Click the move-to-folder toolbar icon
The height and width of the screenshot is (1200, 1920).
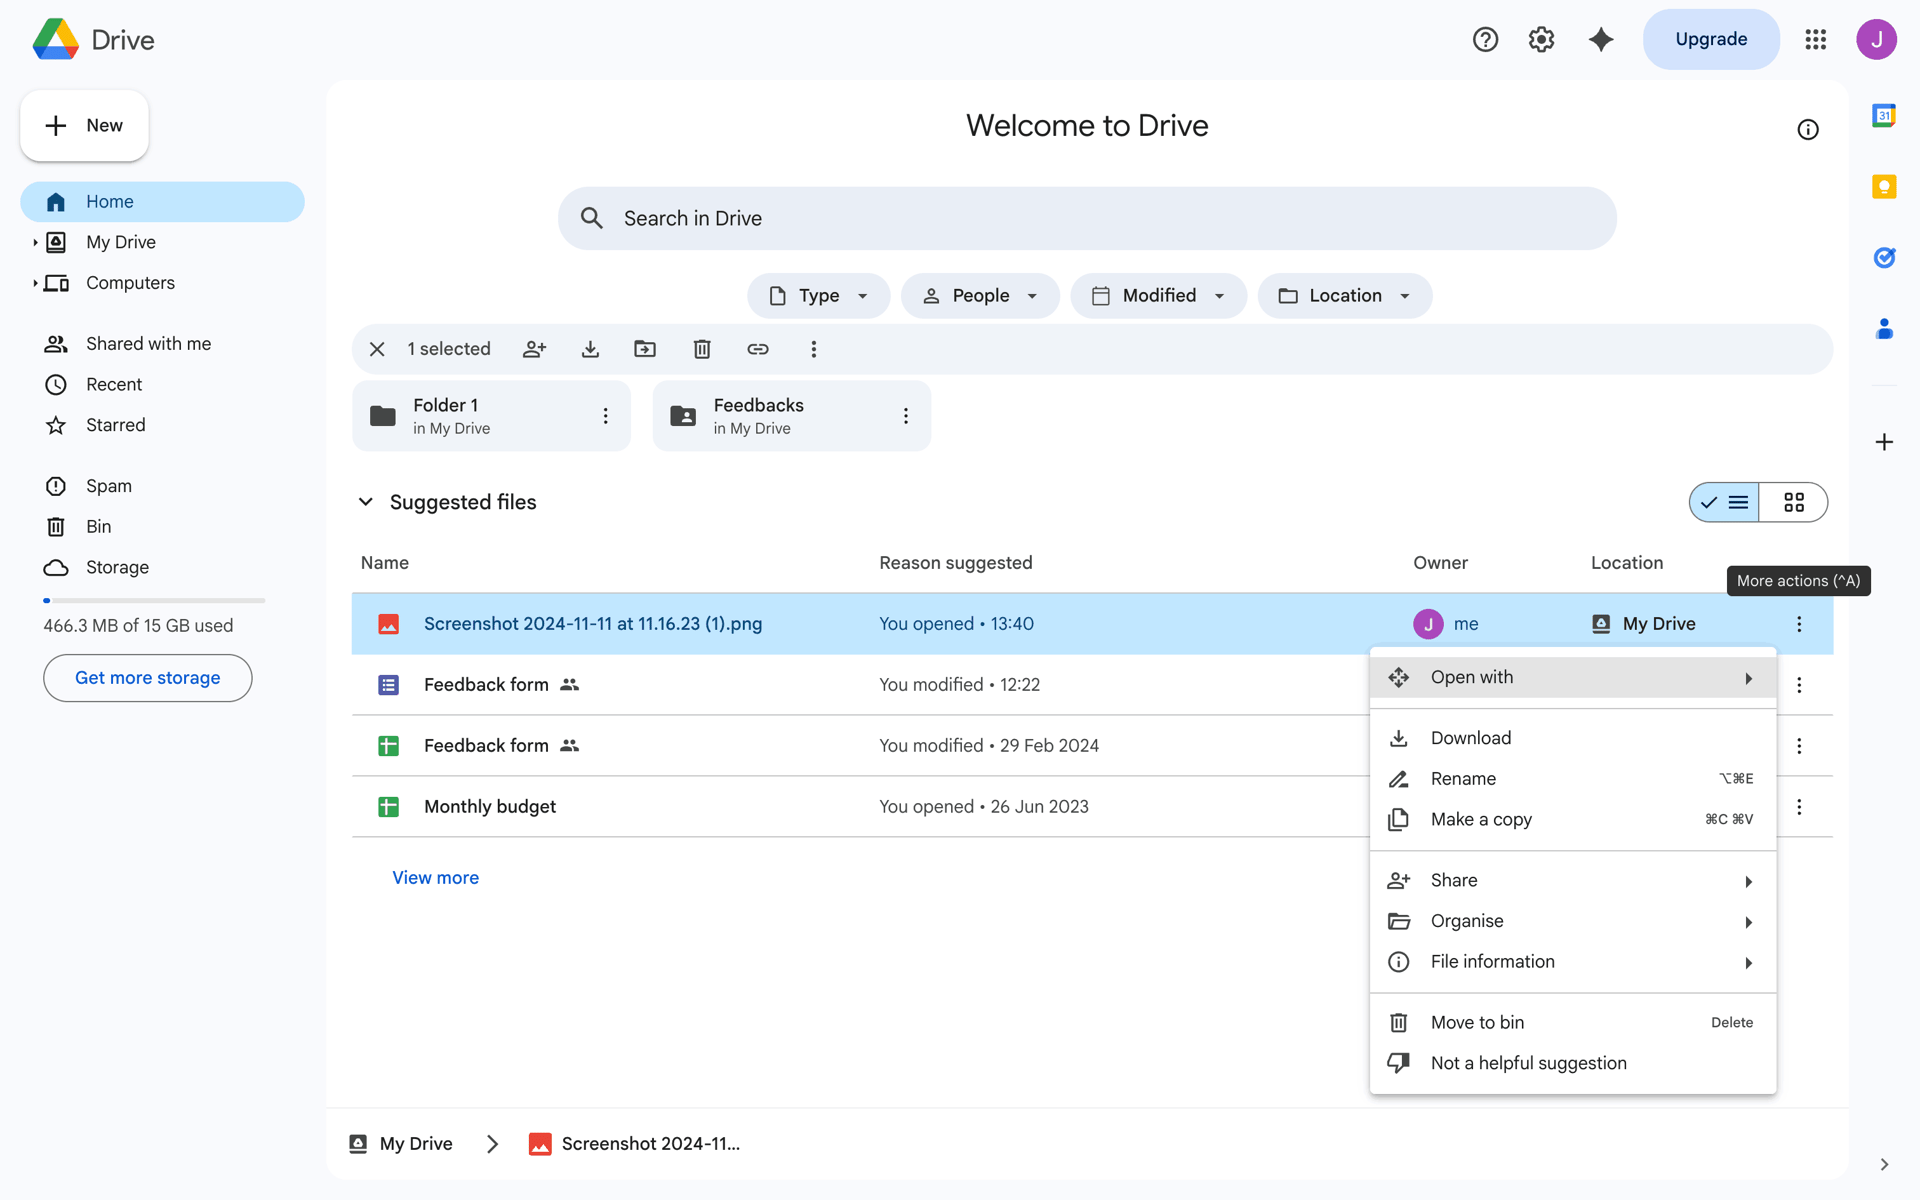point(645,349)
